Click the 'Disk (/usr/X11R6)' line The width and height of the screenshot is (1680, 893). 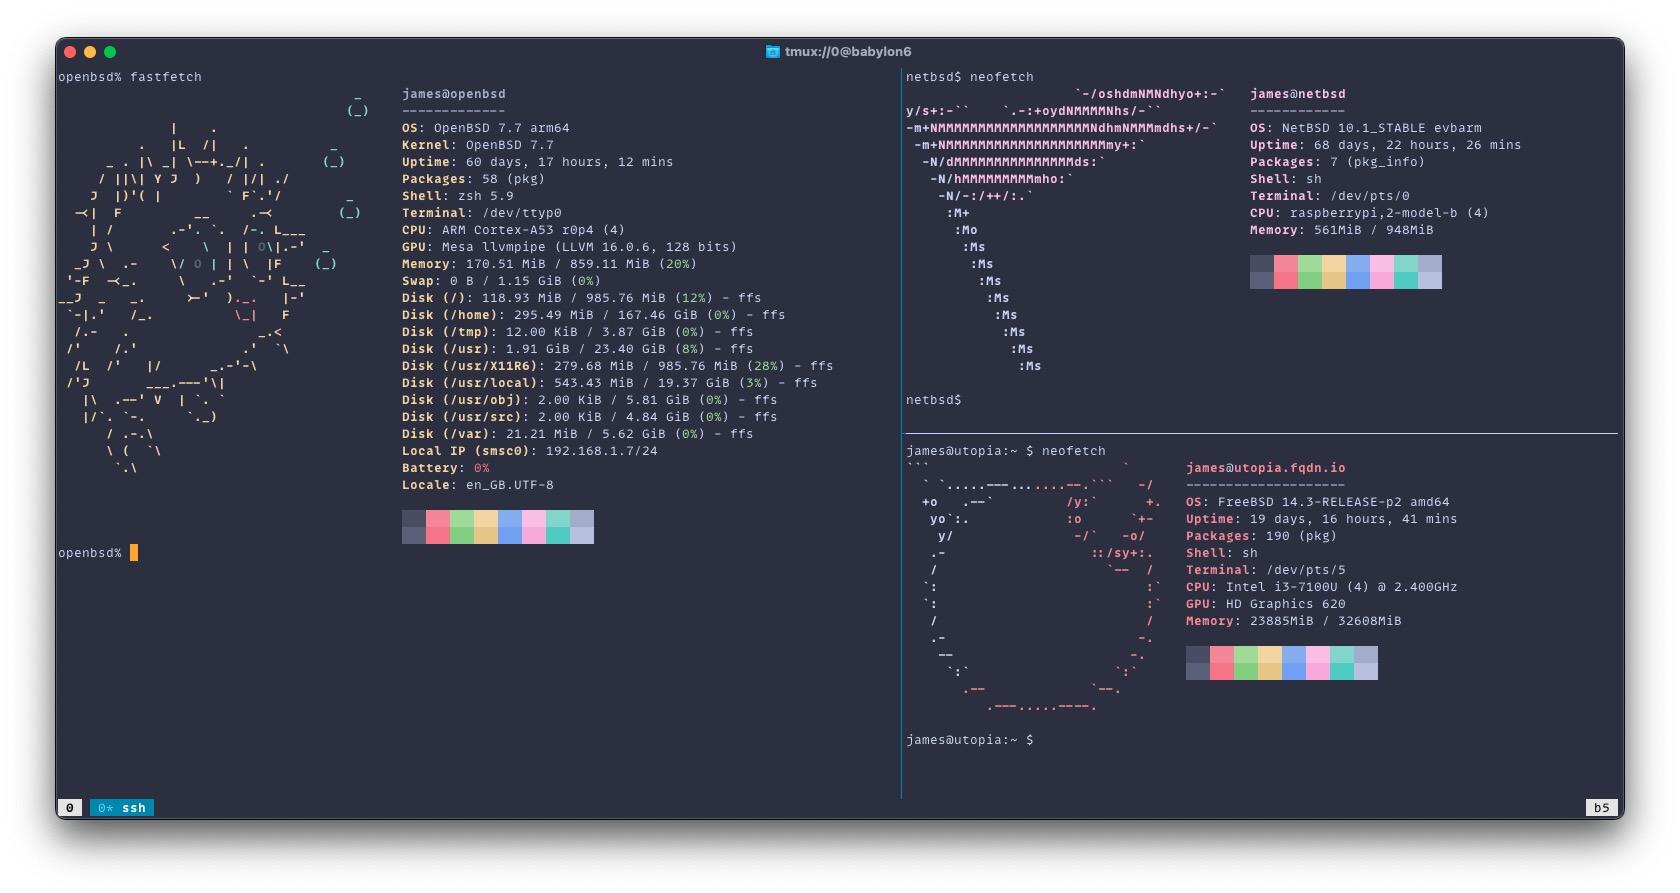coord(618,366)
